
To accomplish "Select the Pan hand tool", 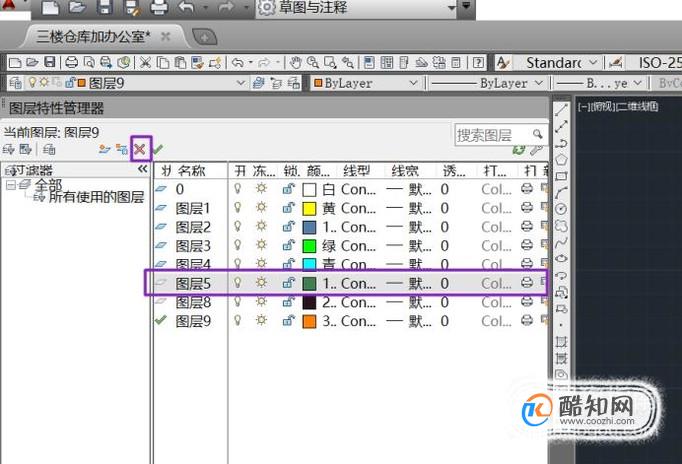I will [x=296, y=63].
